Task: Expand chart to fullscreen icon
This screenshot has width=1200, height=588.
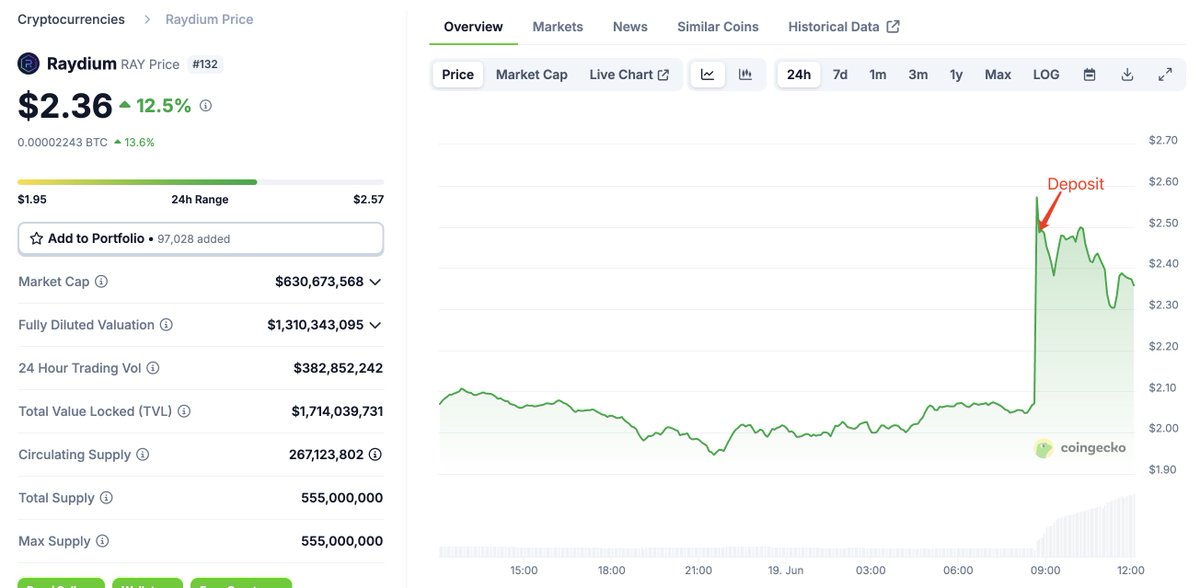Action: (x=1165, y=74)
